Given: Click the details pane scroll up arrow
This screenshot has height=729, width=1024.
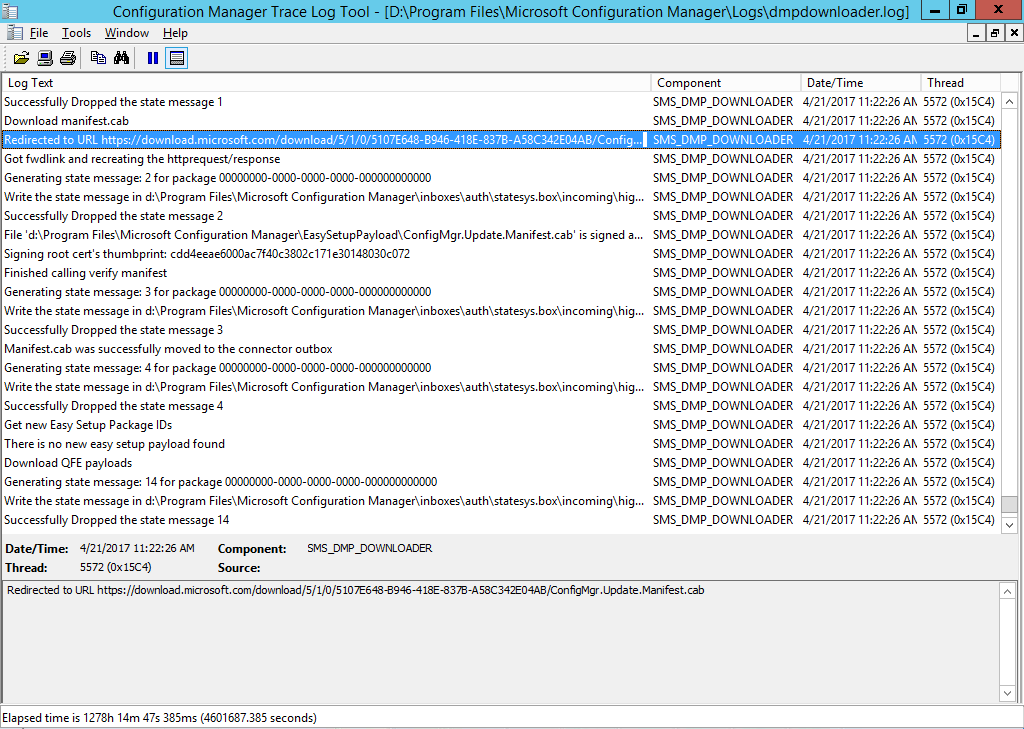Looking at the screenshot, I should click(x=1008, y=591).
